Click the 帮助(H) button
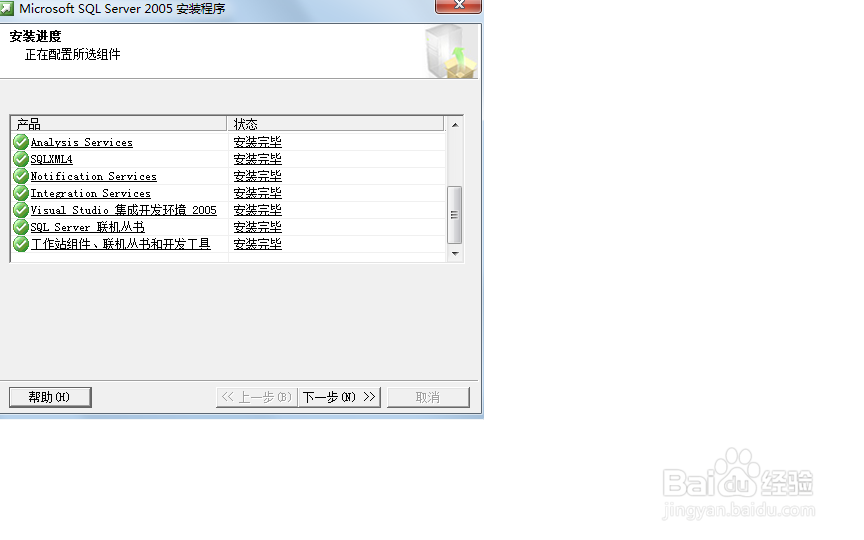The height and width of the screenshot is (540, 864). [50, 397]
